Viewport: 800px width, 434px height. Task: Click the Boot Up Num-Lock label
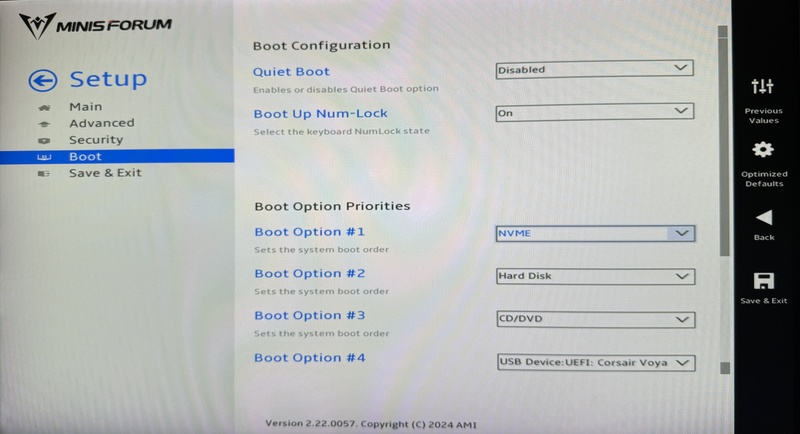pos(320,114)
